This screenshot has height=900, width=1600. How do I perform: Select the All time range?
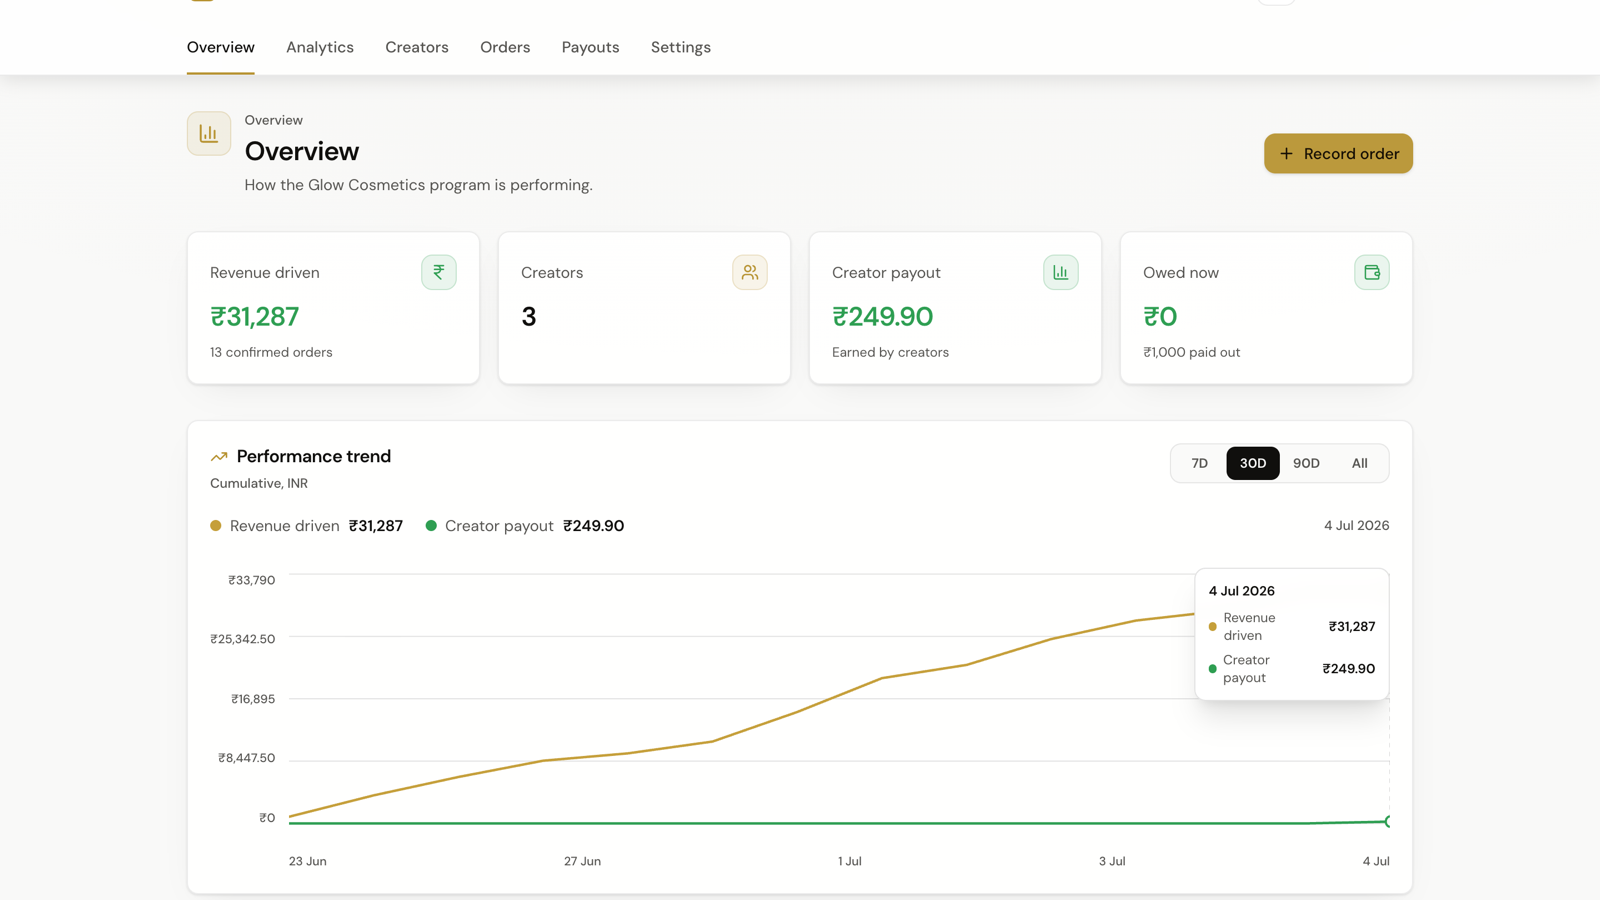click(x=1359, y=463)
